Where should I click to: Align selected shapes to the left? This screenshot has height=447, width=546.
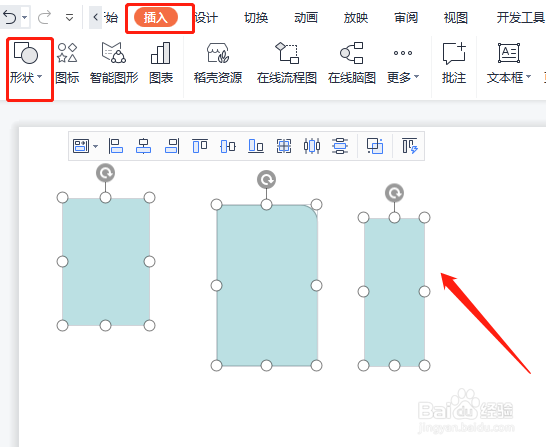coord(116,146)
